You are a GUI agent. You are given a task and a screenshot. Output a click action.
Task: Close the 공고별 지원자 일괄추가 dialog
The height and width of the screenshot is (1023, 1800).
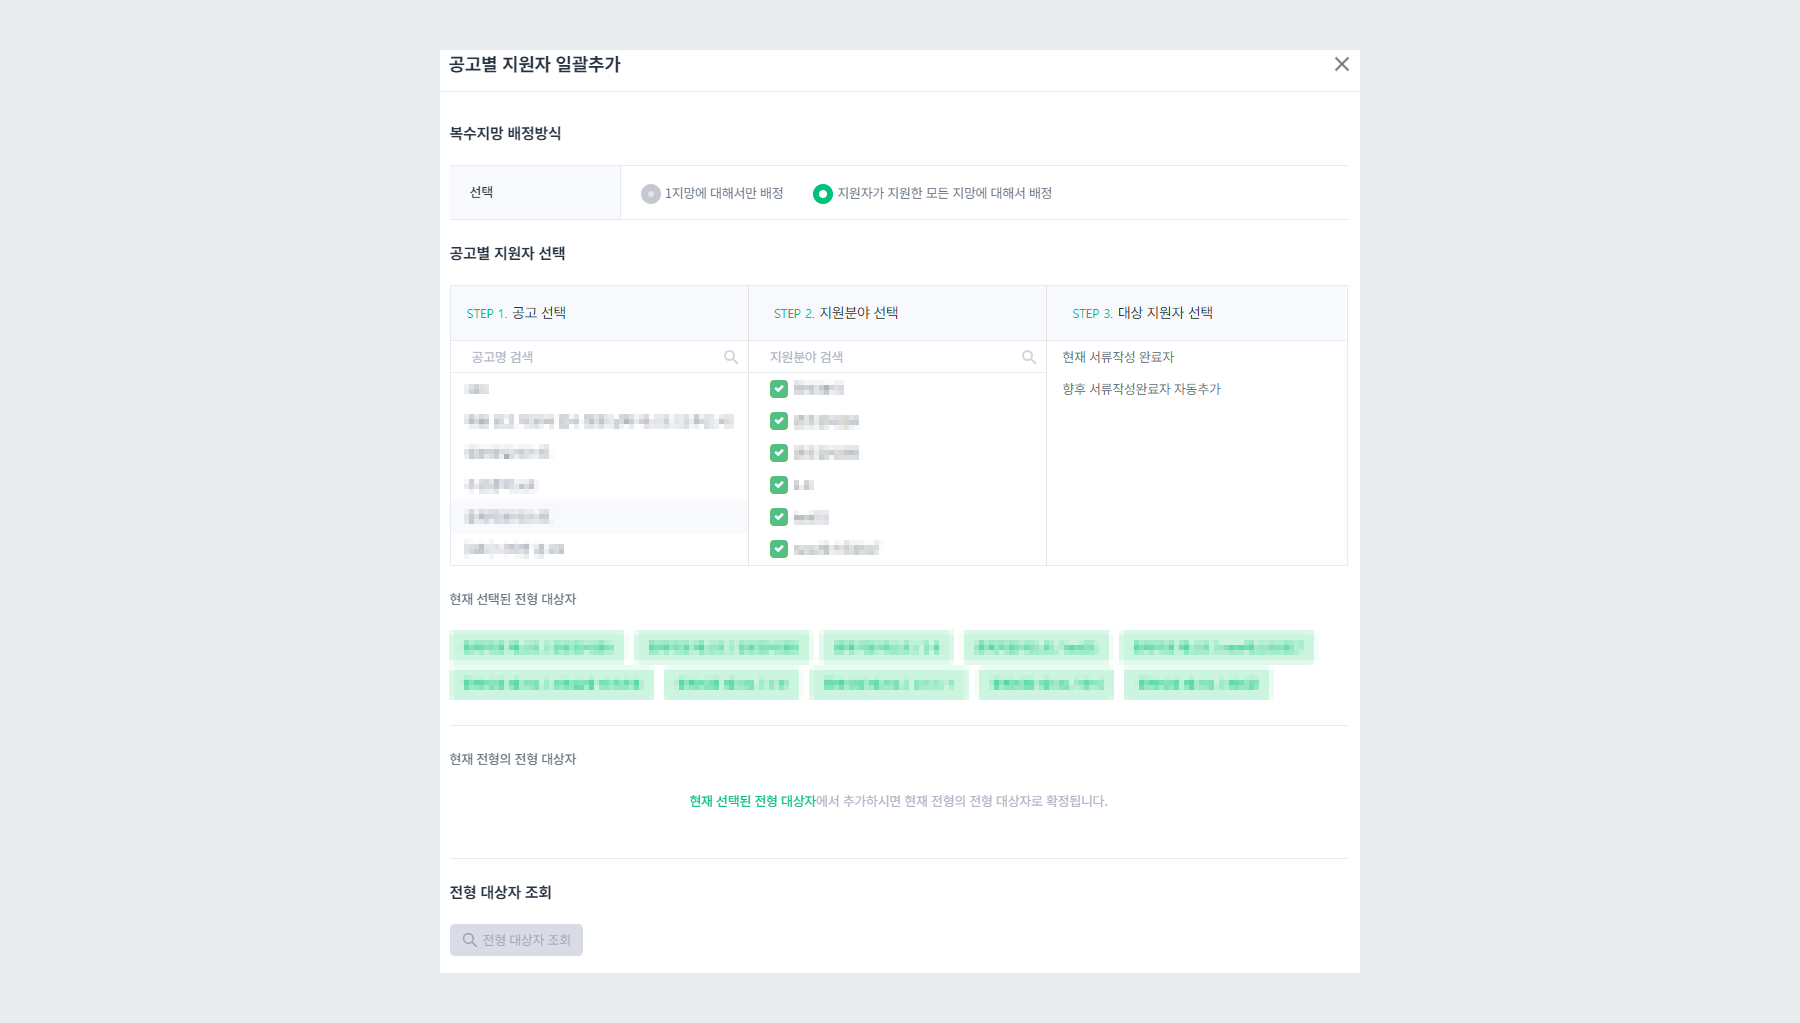(x=1342, y=64)
